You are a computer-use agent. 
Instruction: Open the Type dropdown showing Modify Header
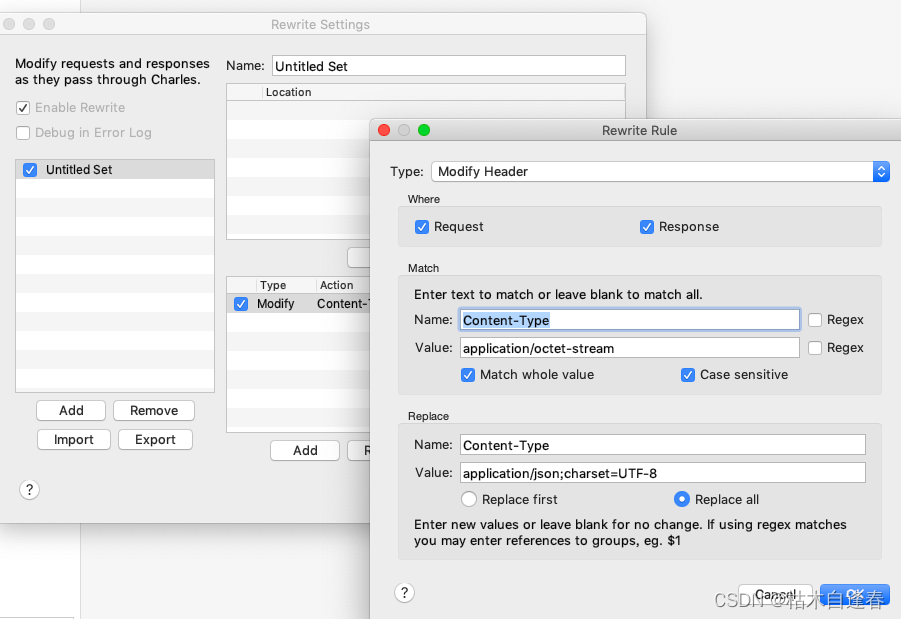pos(660,171)
